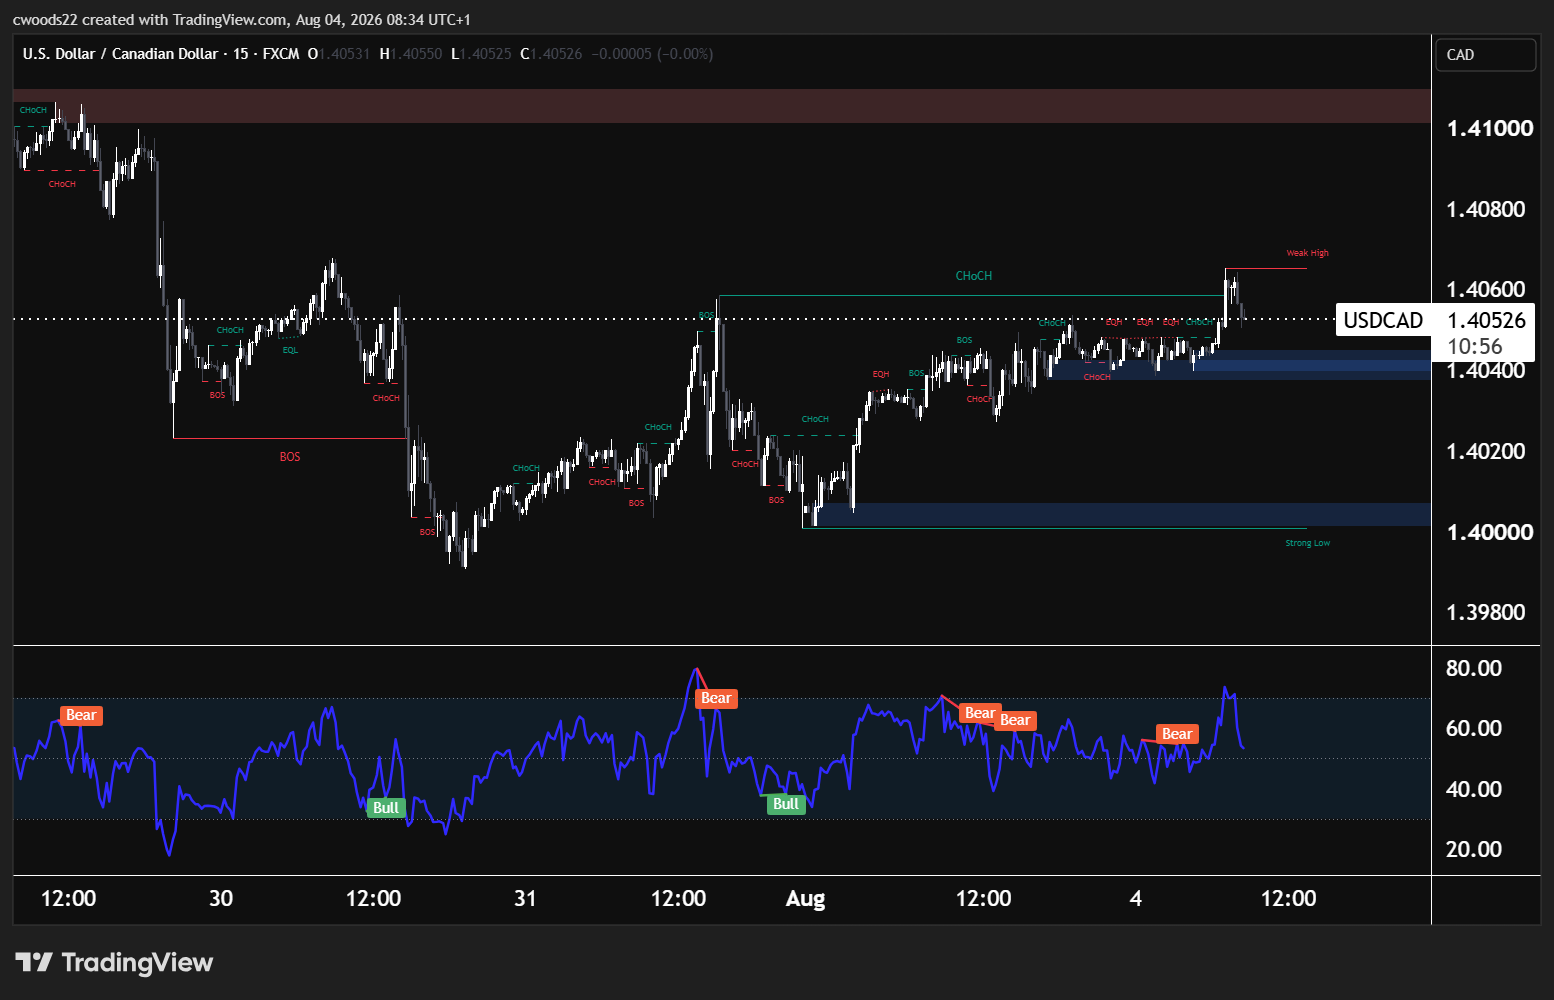Click the low value L1.40525

point(481,54)
